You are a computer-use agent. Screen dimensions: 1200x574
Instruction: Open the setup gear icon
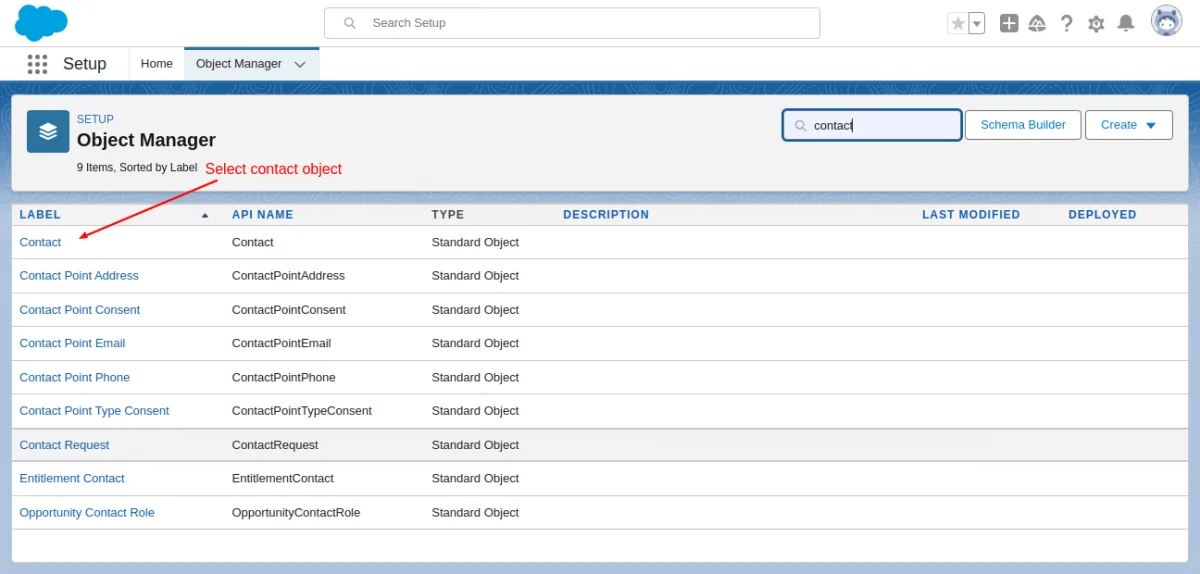(1096, 23)
